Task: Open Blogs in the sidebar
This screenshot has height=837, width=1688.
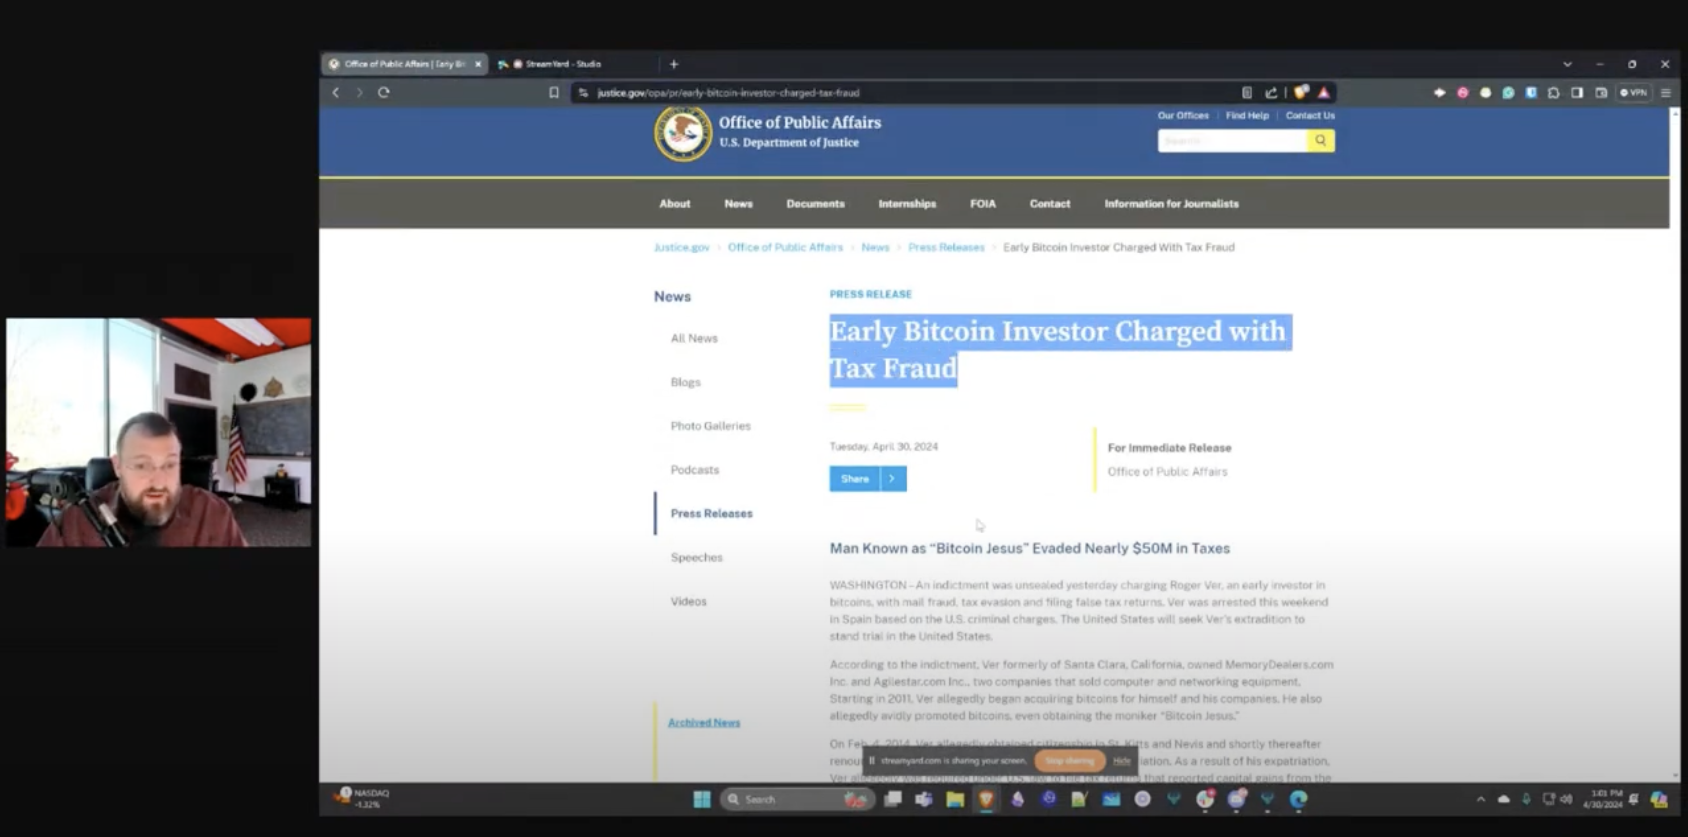Action: click(x=686, y=382)
